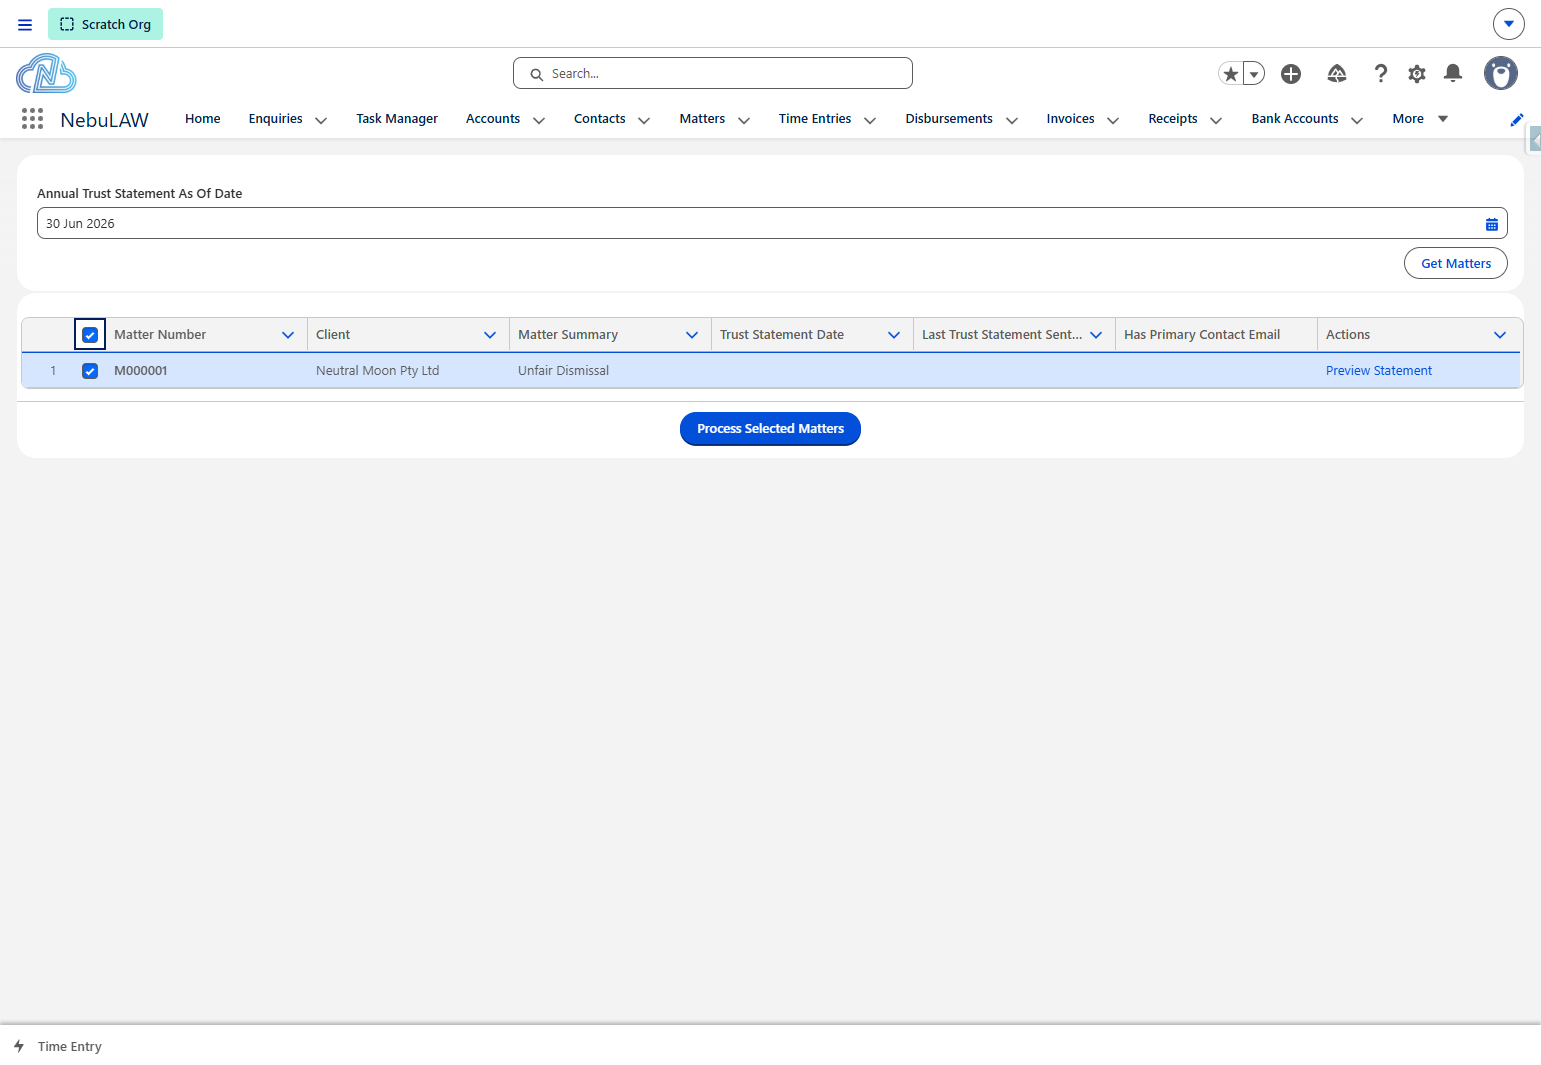Open the date picker calendar icon
This screenshot has width=1541, height=1065.
(1492, 224)
